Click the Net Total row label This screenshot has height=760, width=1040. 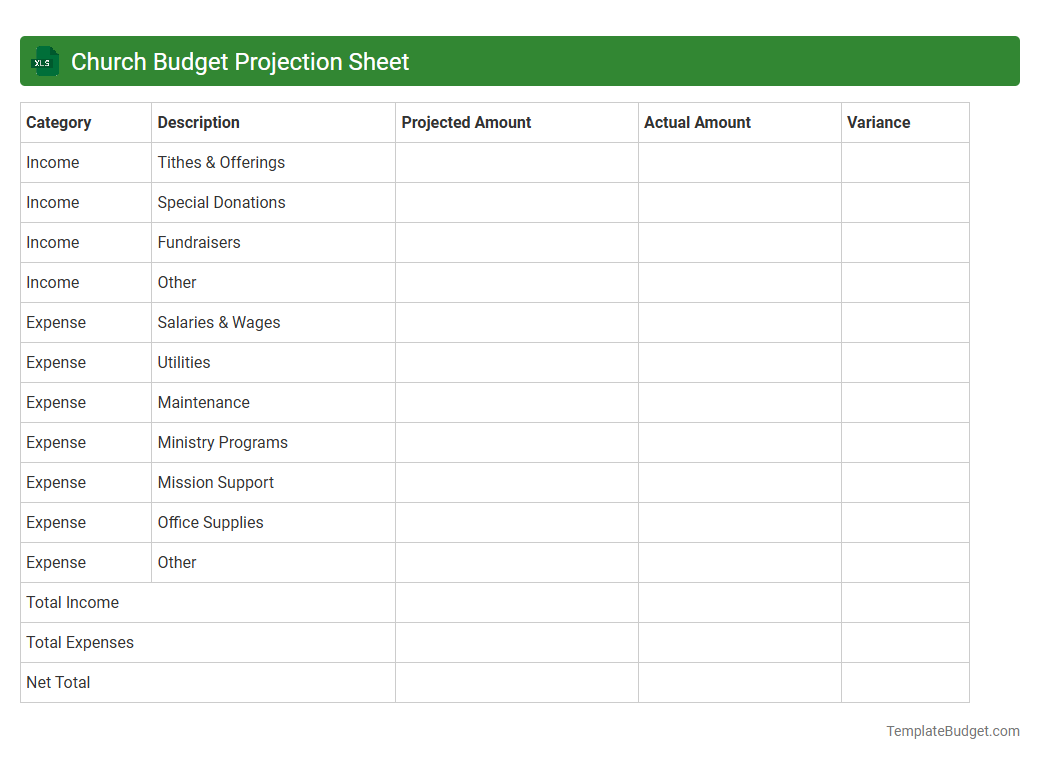click(x=57, y=682)
